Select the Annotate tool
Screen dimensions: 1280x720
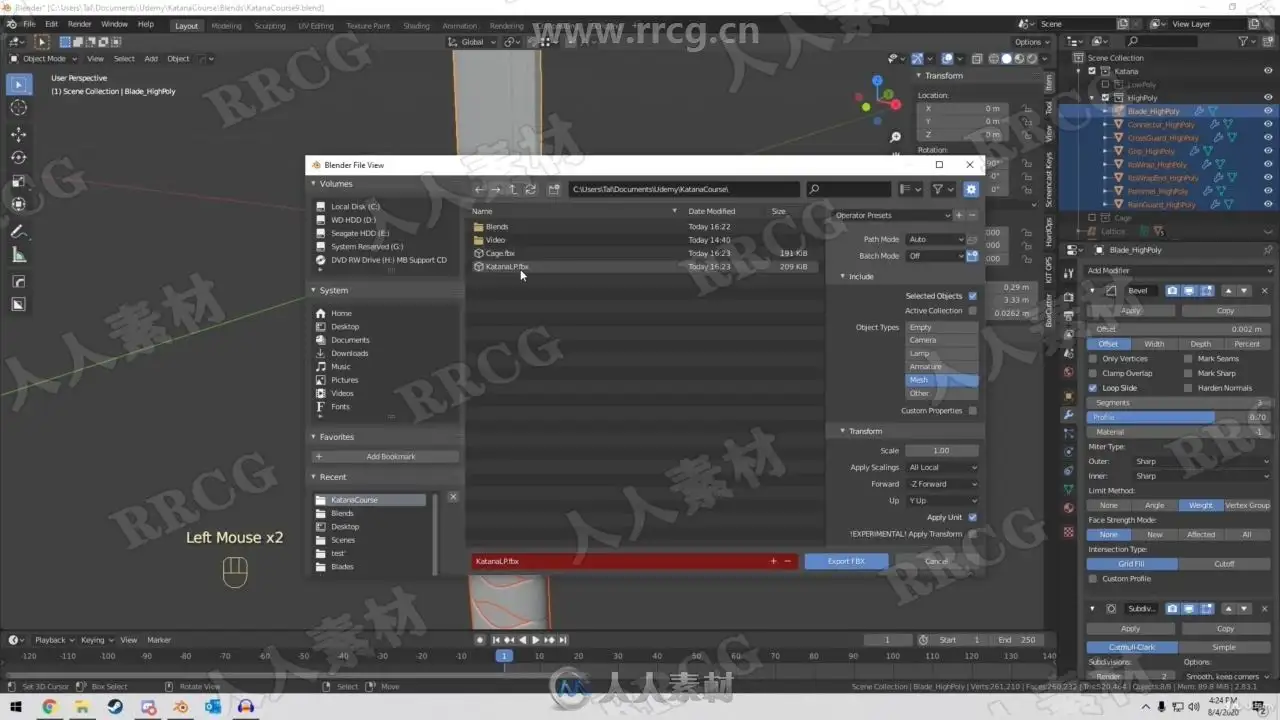19,232
